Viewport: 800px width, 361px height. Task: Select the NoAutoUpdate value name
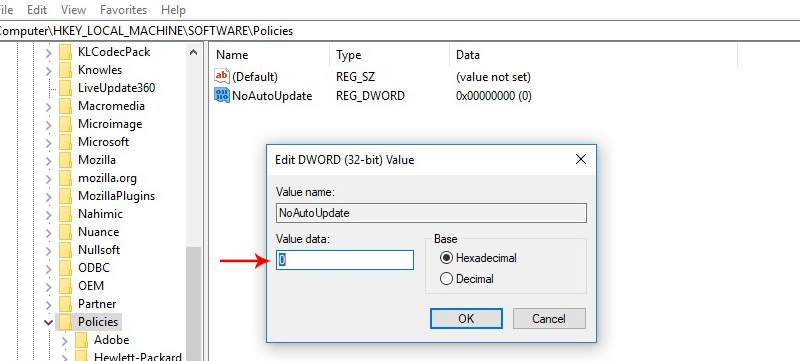click(x=272, y=96)
